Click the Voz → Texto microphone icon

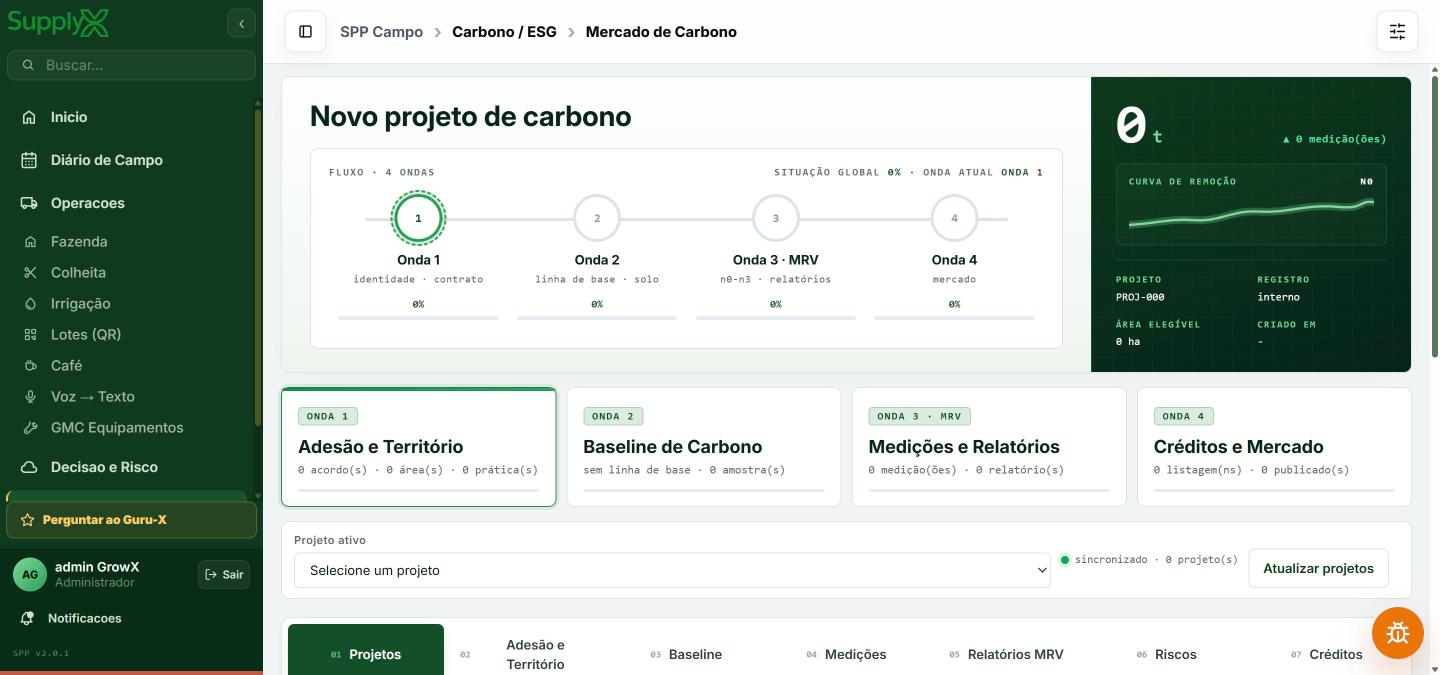click(x=30, y=397)
